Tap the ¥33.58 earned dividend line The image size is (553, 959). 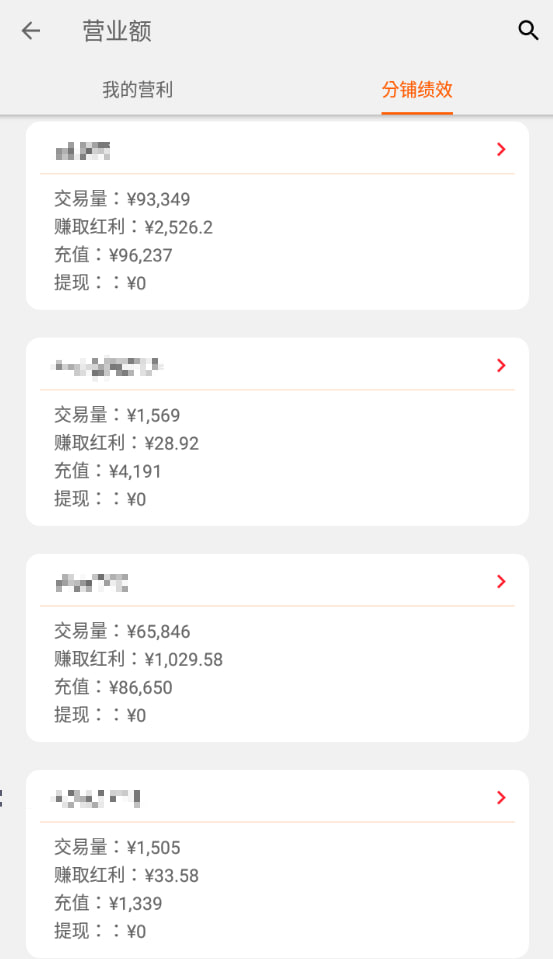(x=127, y=875)
